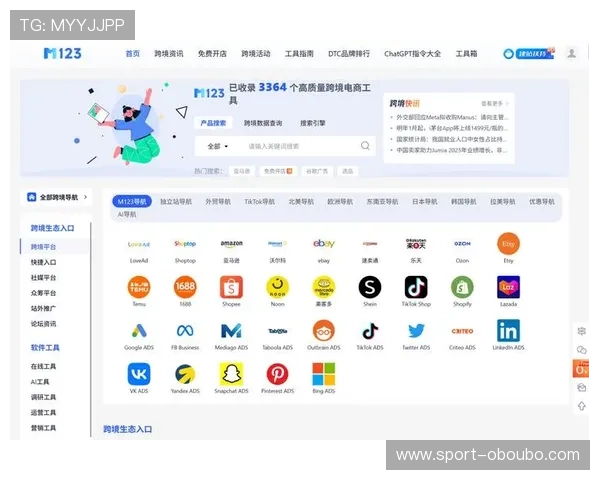This screenshot has height=480, width=600.
Task: Open the LoveAd icon
Action: click(x=139, y=244)
